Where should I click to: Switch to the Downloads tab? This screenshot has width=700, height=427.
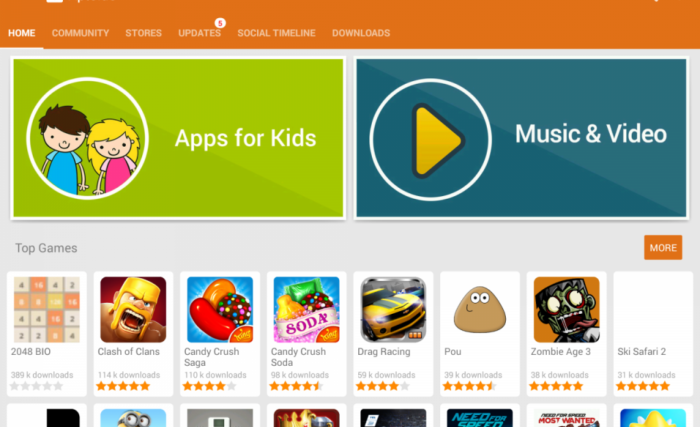(x=361, y=33)
